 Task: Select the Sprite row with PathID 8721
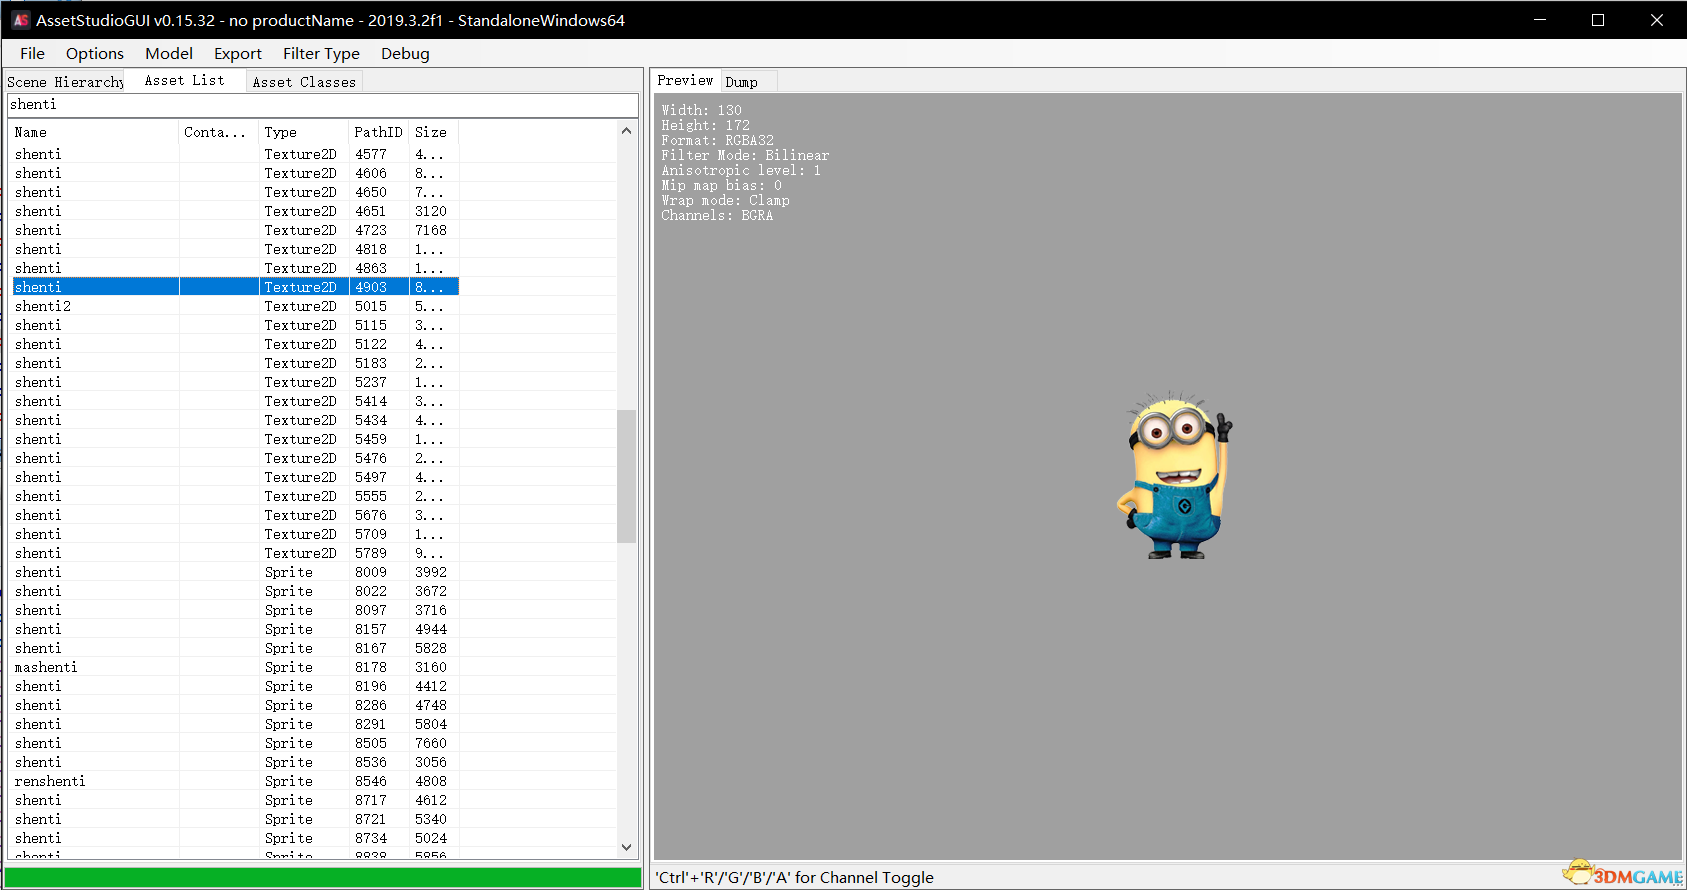click(235, 819)
